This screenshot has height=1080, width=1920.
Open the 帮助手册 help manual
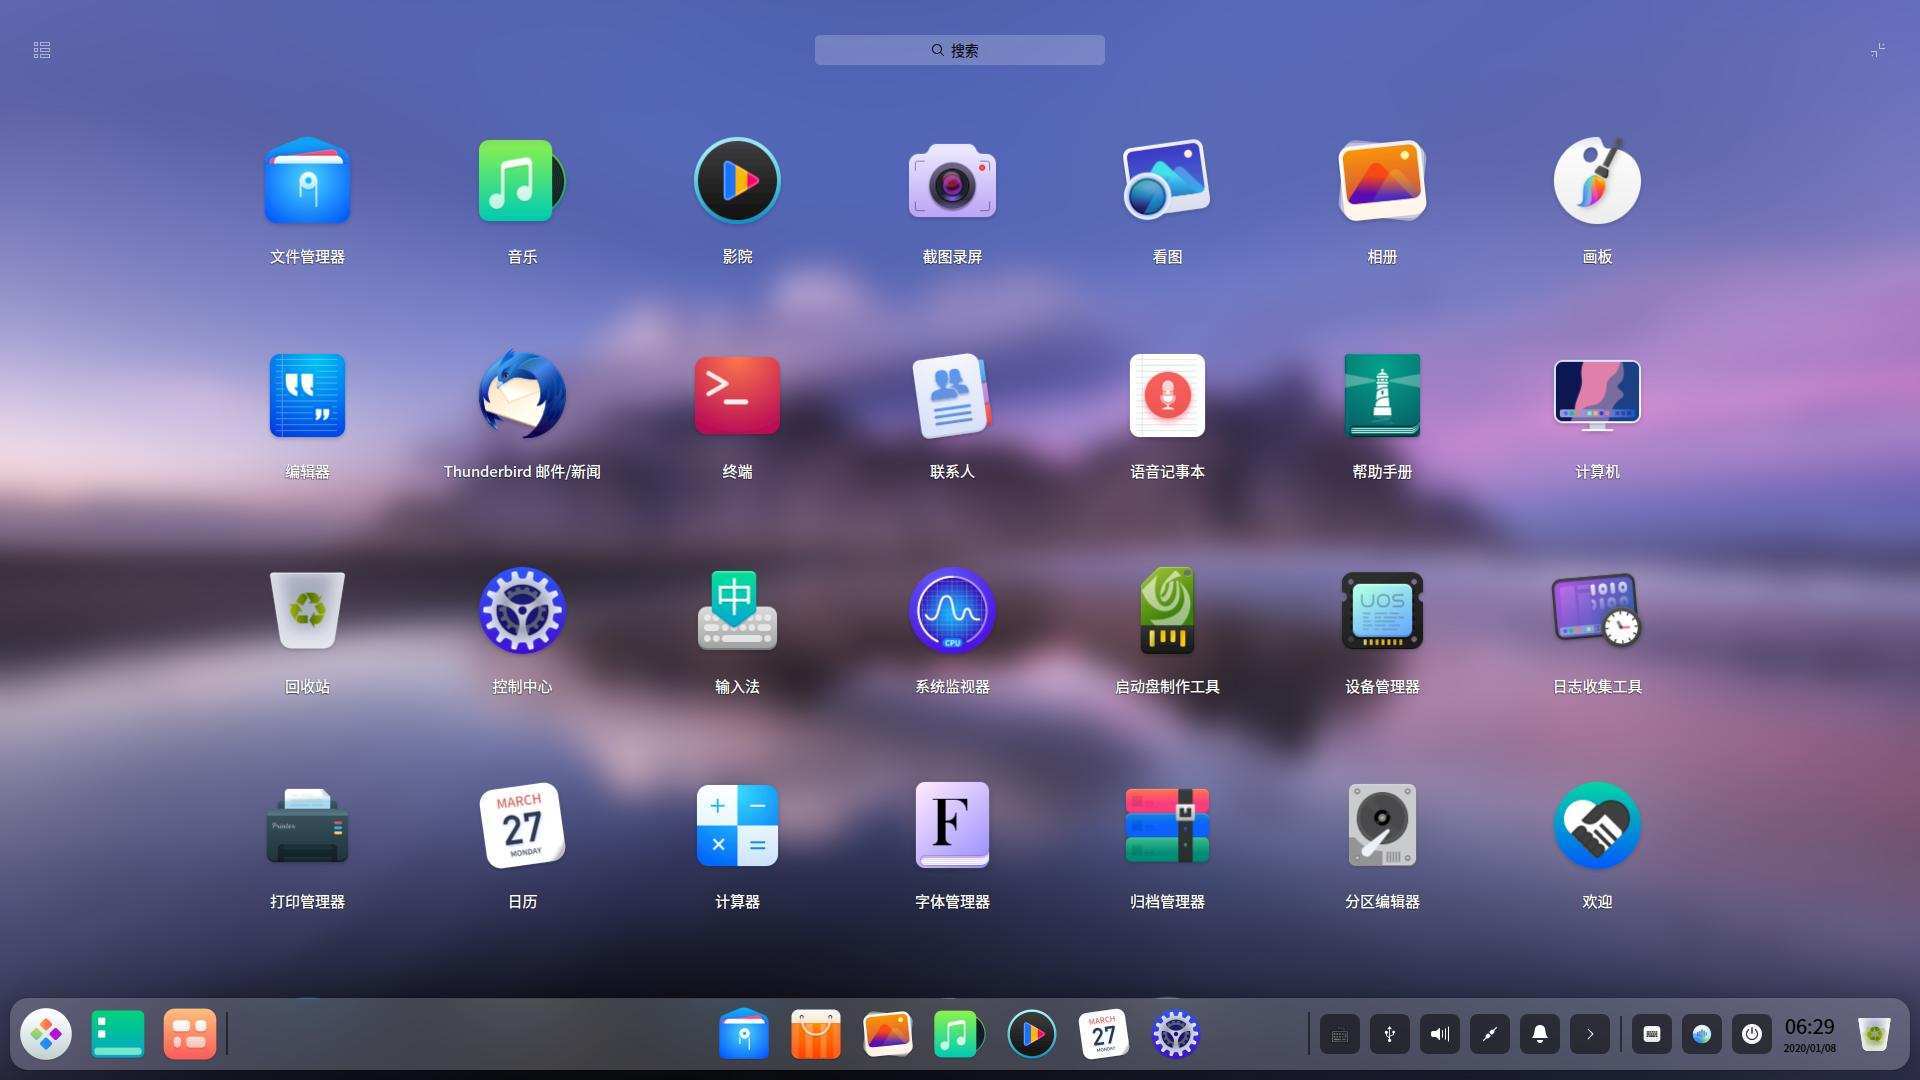click(1382, 396)
